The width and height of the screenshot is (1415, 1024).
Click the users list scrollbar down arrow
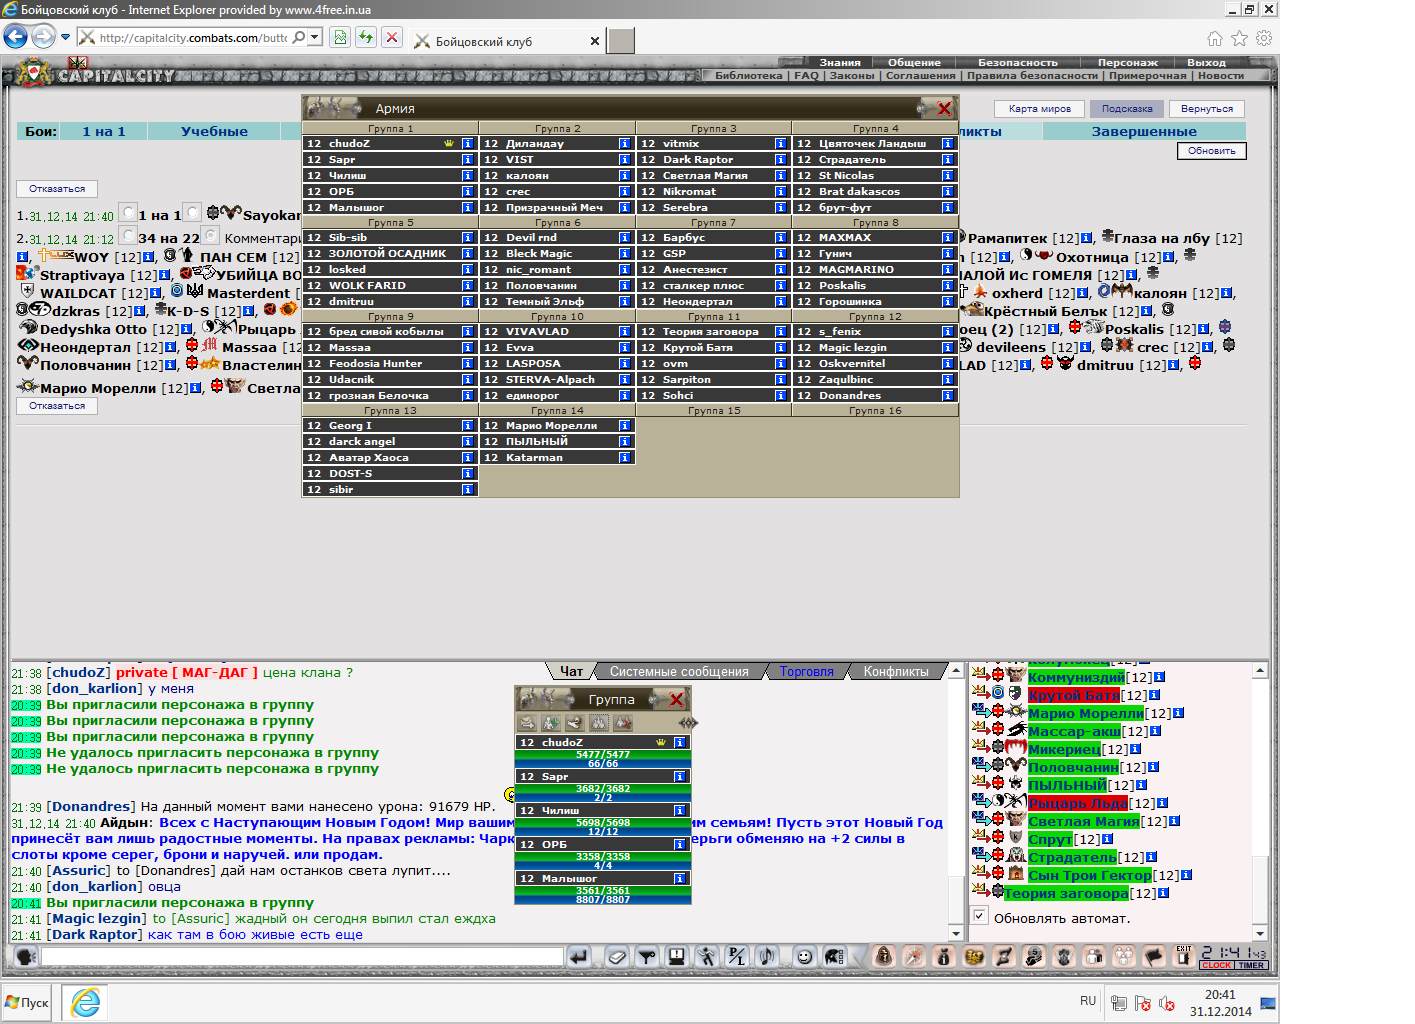click(x=1260, y=933)
